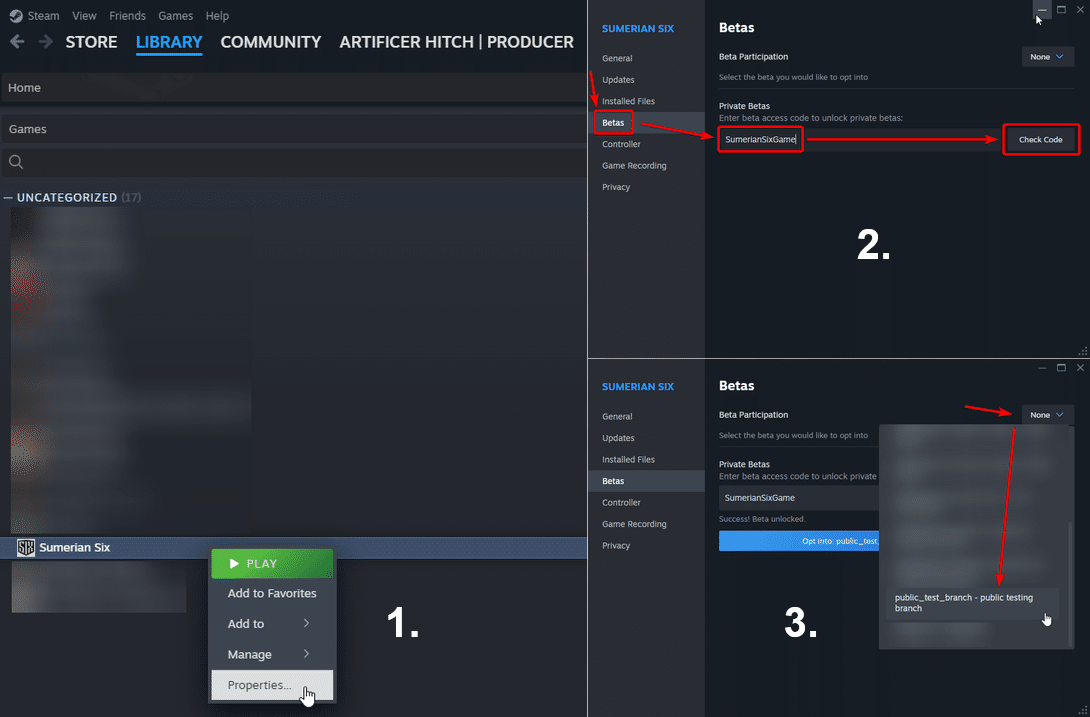Click the back navigation arrow
1090x717 pixels.
[17, 42]
